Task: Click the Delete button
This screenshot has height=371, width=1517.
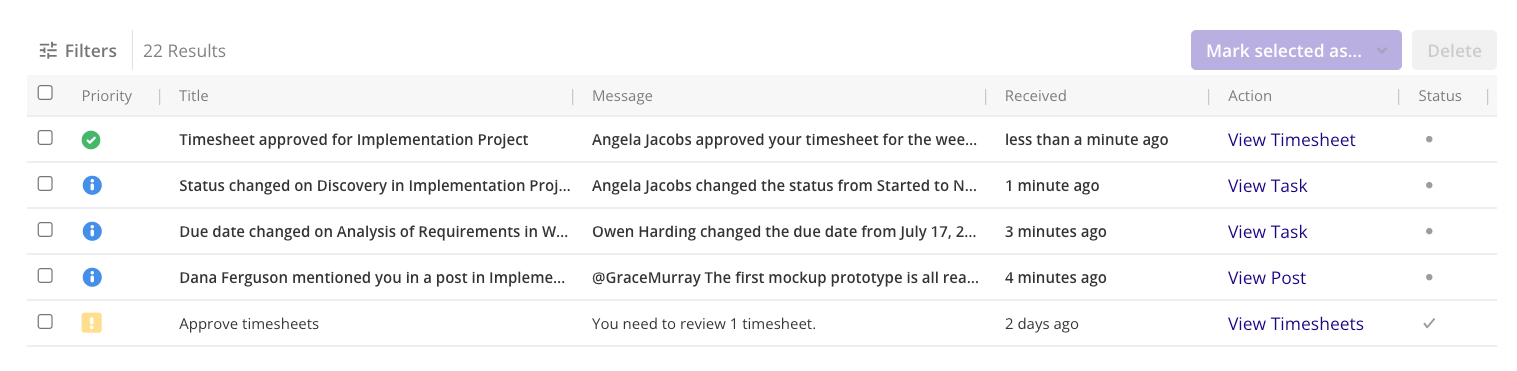Action: tap(1454, 50)
